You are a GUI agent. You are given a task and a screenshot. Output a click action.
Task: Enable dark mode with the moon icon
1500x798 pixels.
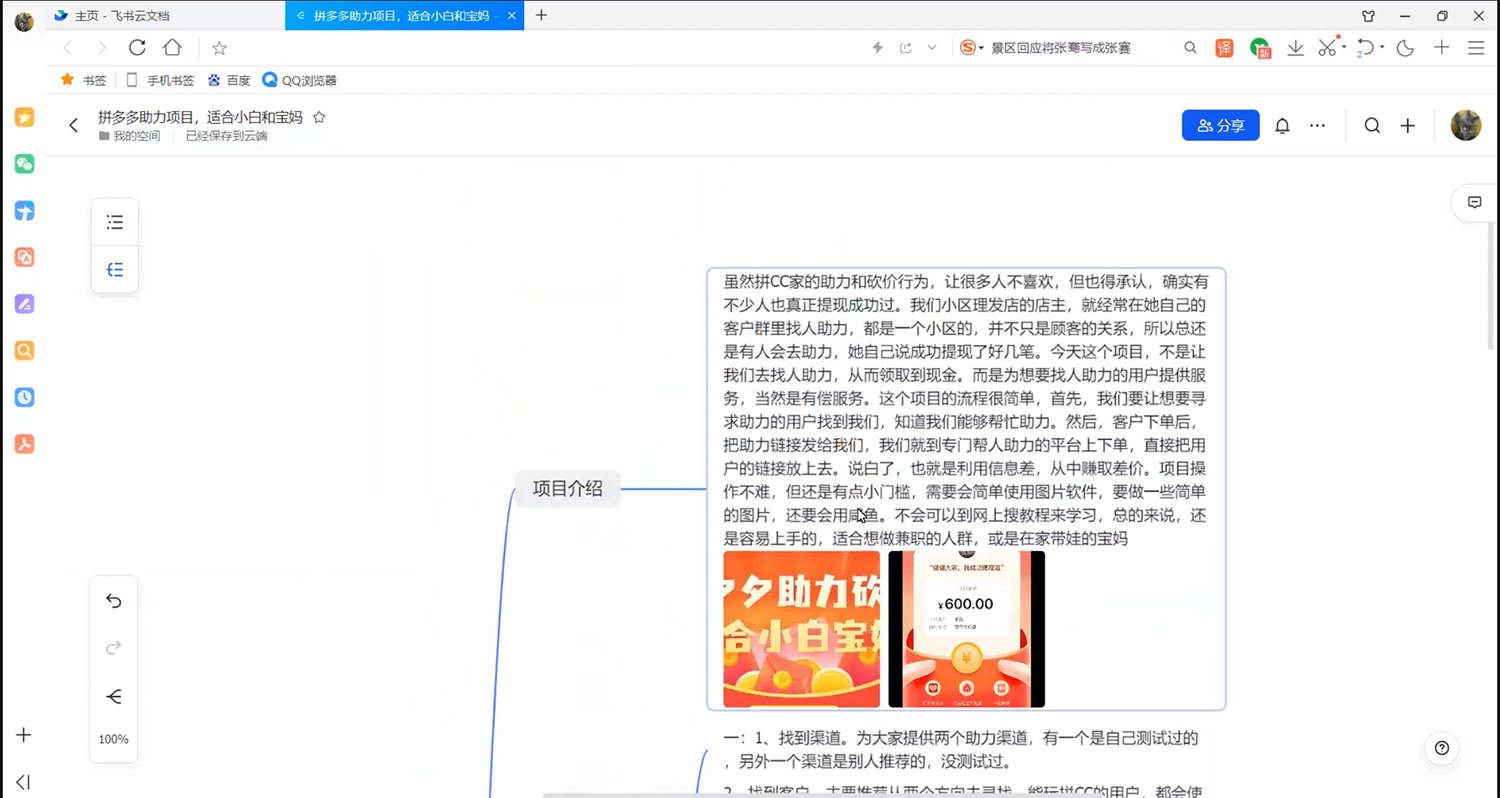[1405, 47]
